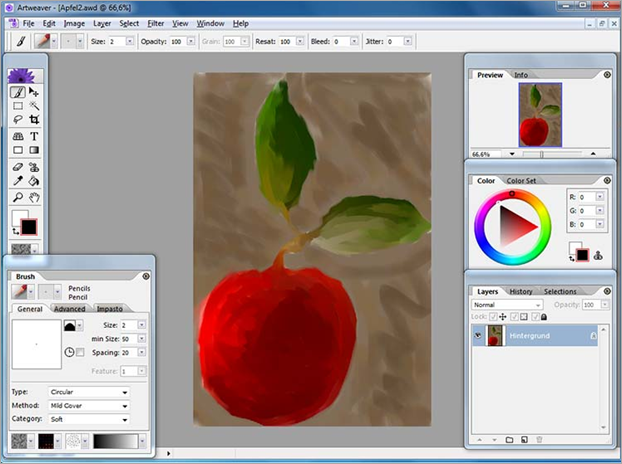Select the Crop tool
This screenshot has width=622, height=464.
34,120
